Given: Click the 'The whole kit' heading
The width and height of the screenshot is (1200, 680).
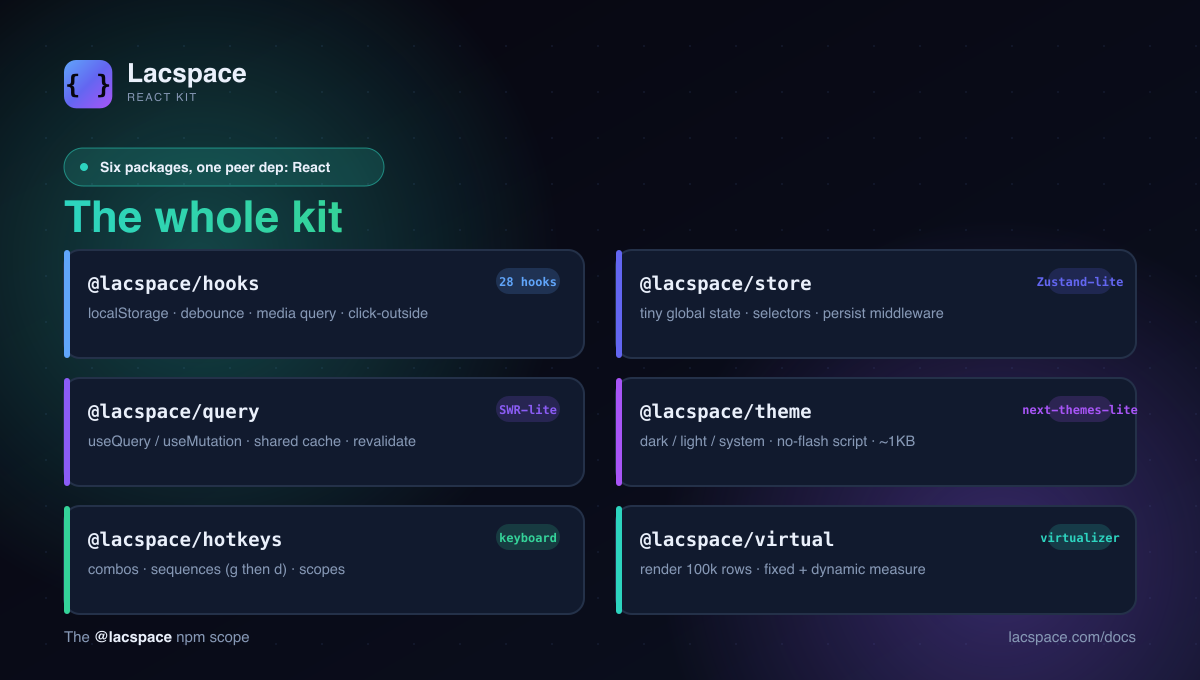Looking at the screenshot, I should point(204,217).
